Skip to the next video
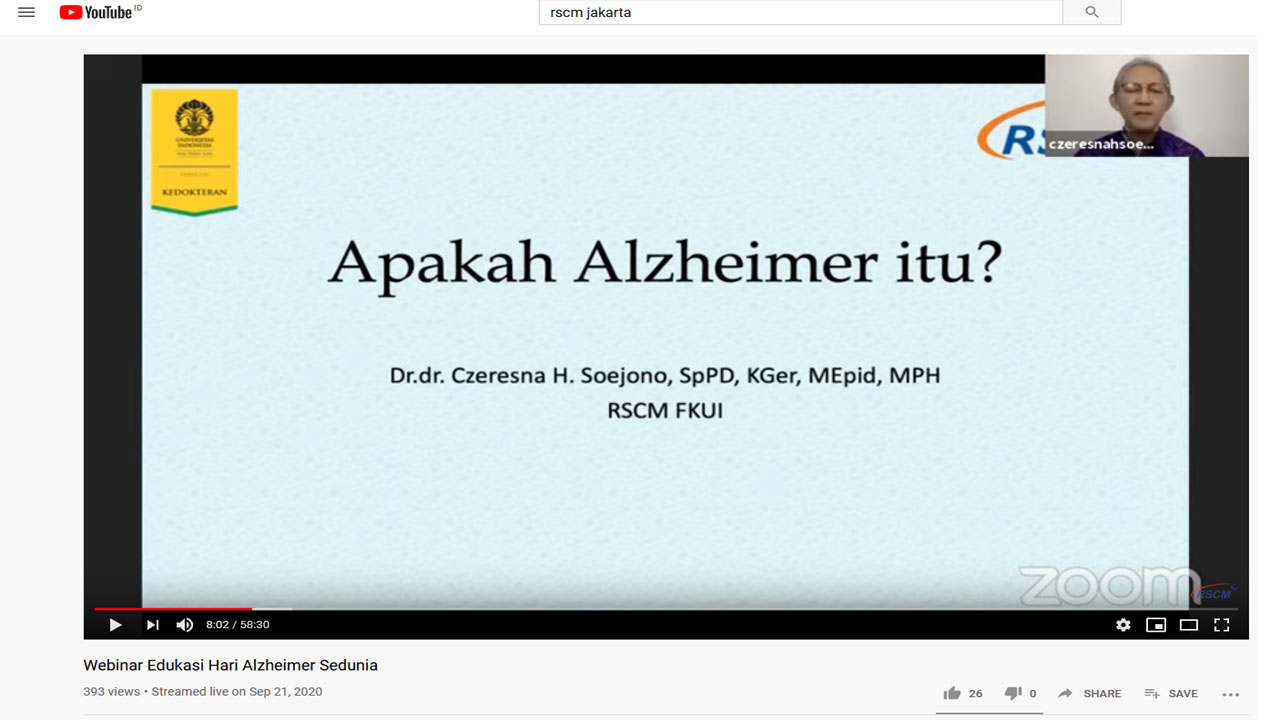 pos(152,625)
